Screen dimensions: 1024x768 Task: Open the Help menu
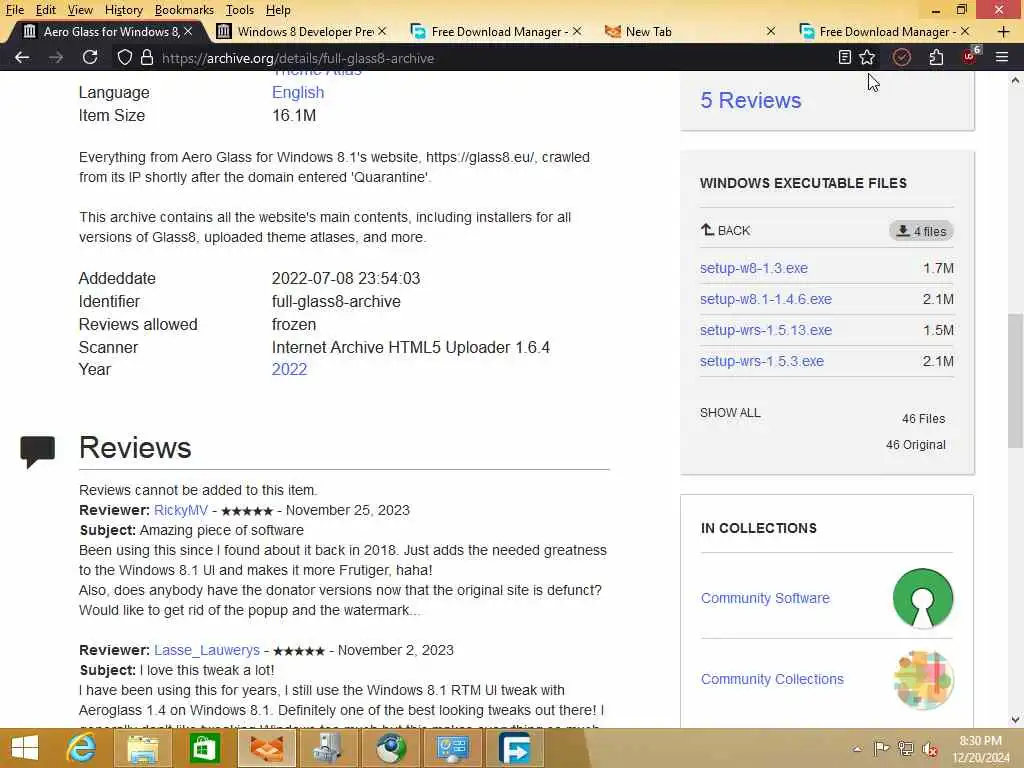click(x=278, y=10)
